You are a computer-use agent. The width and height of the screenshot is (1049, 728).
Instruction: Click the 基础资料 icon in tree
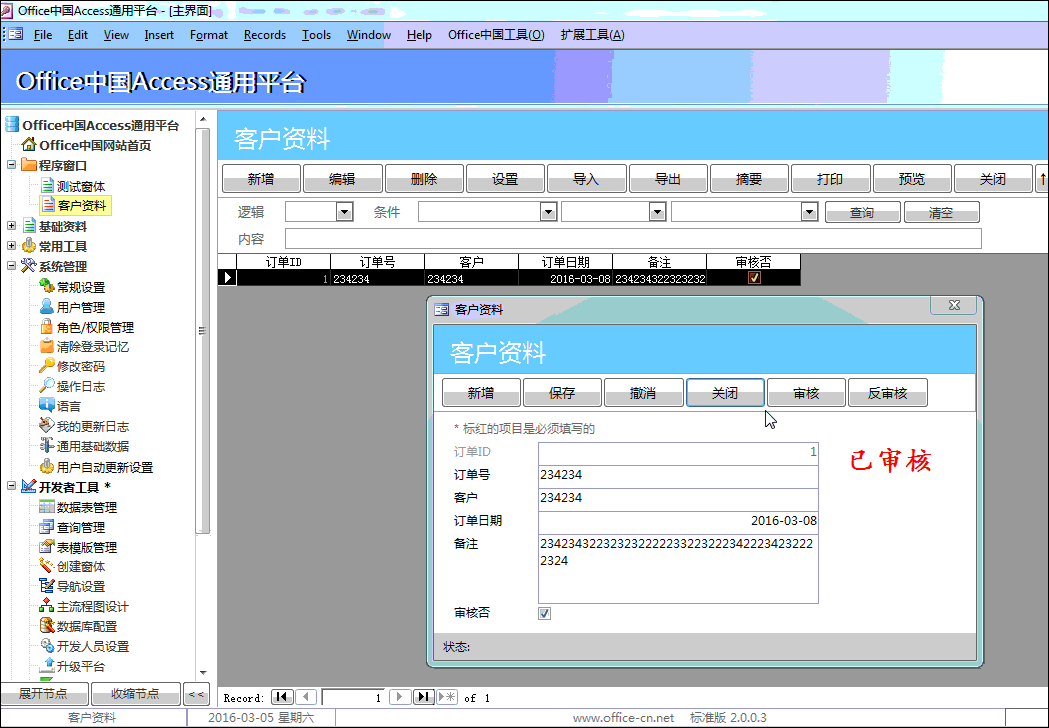[29, 226]
